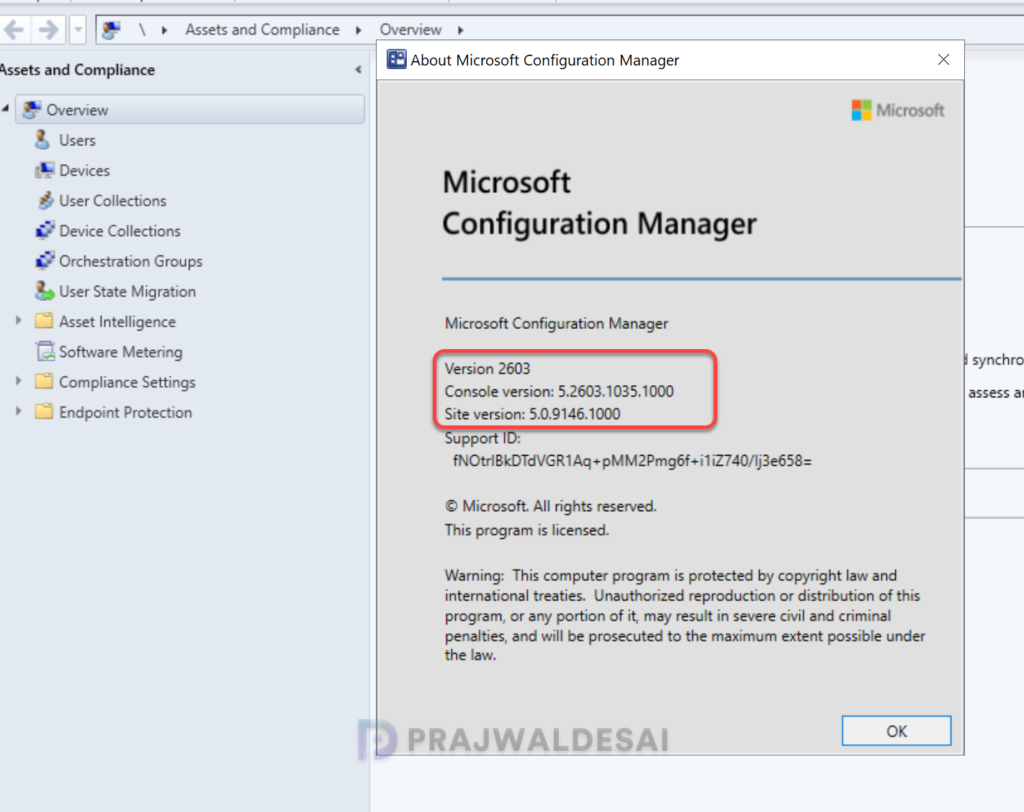Viewport: 1024px width, 812px height.
Task: Click the Users node icon
Action: coord(42,140)
